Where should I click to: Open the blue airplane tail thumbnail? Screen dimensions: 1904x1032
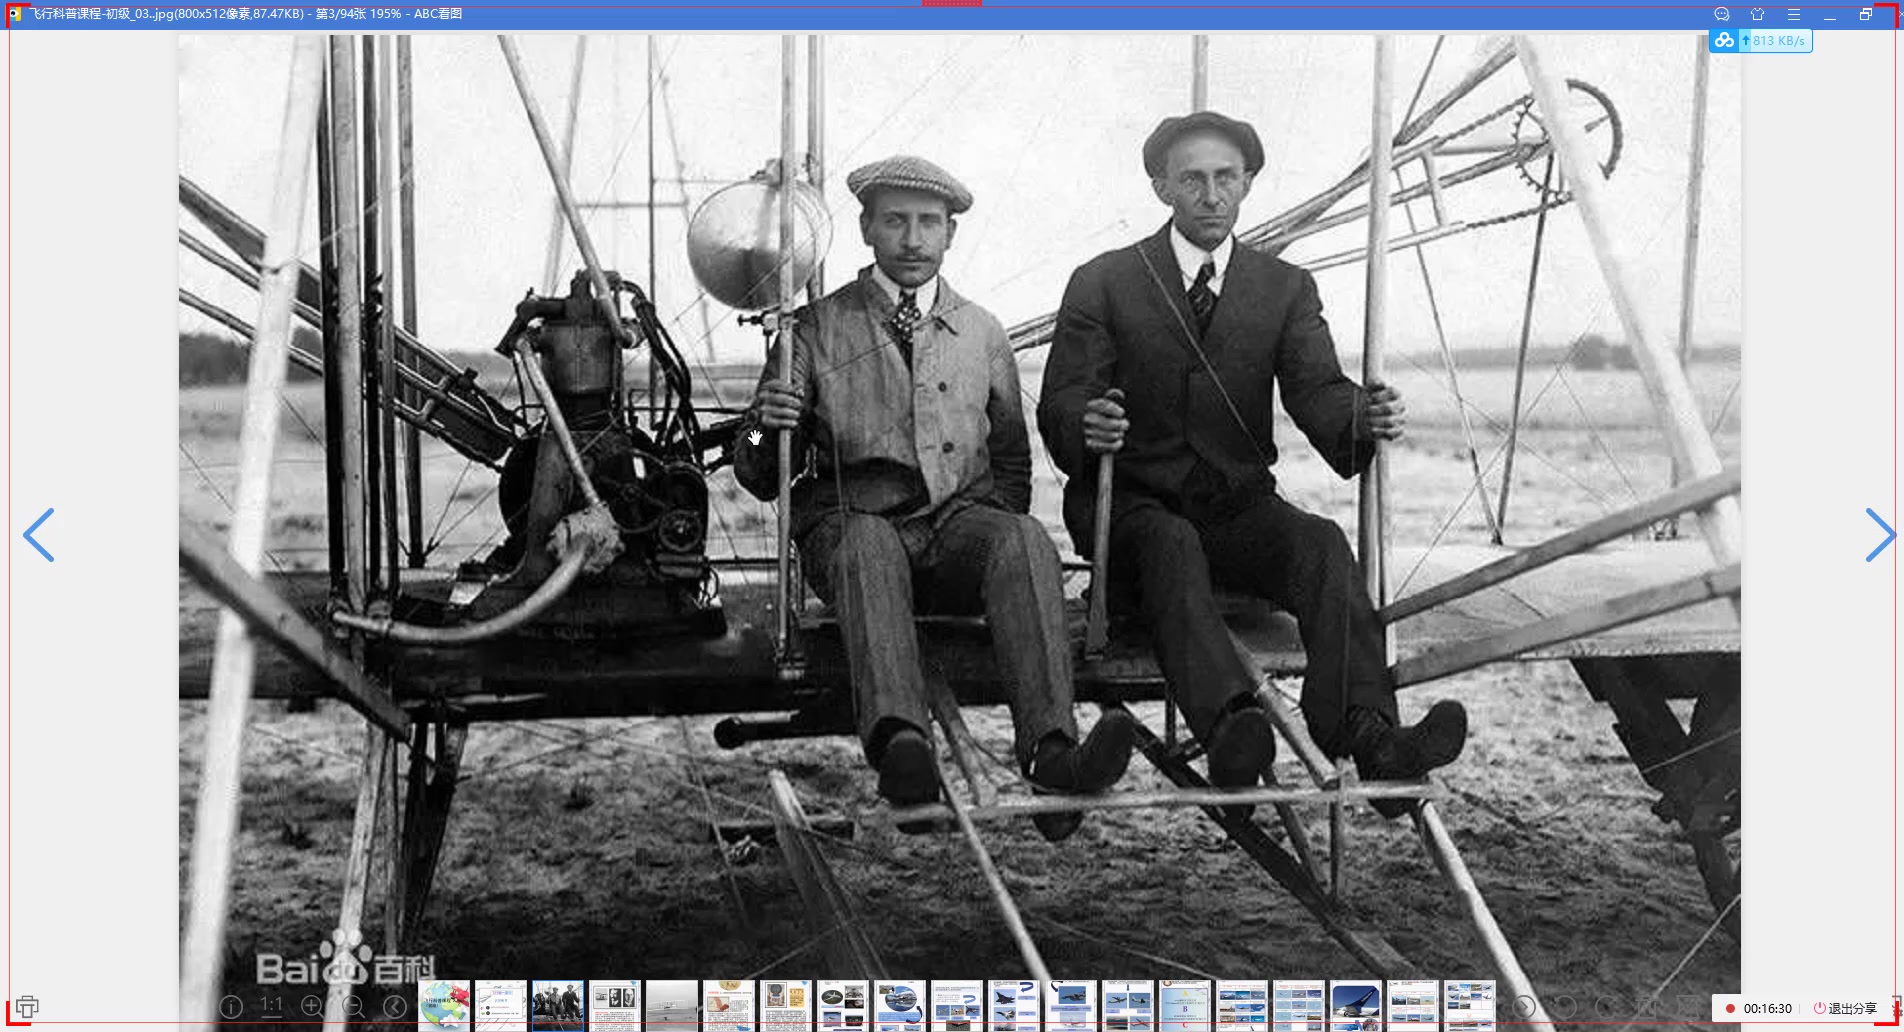pyautogui.click(x=1356, y=1005)
